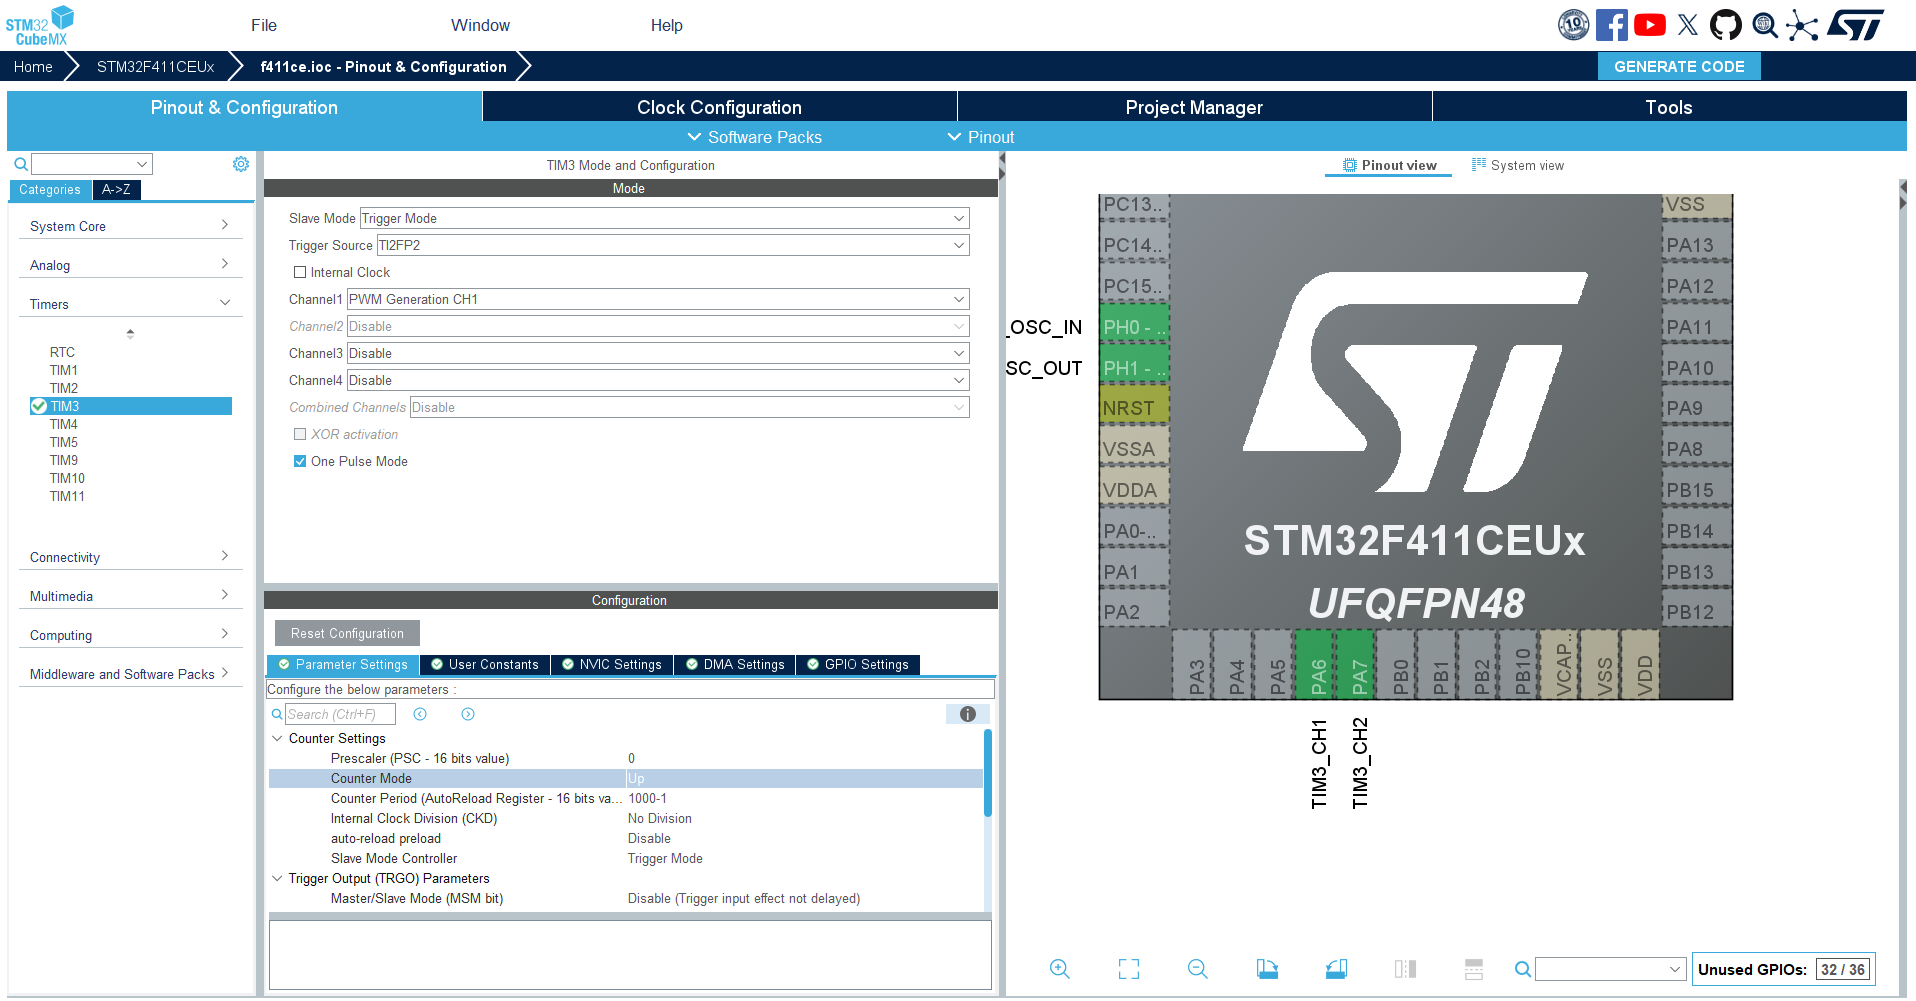Screen dimensions: 1916x1001
Task: Zoom in on the pinout view
Action: pos(1060,969)
